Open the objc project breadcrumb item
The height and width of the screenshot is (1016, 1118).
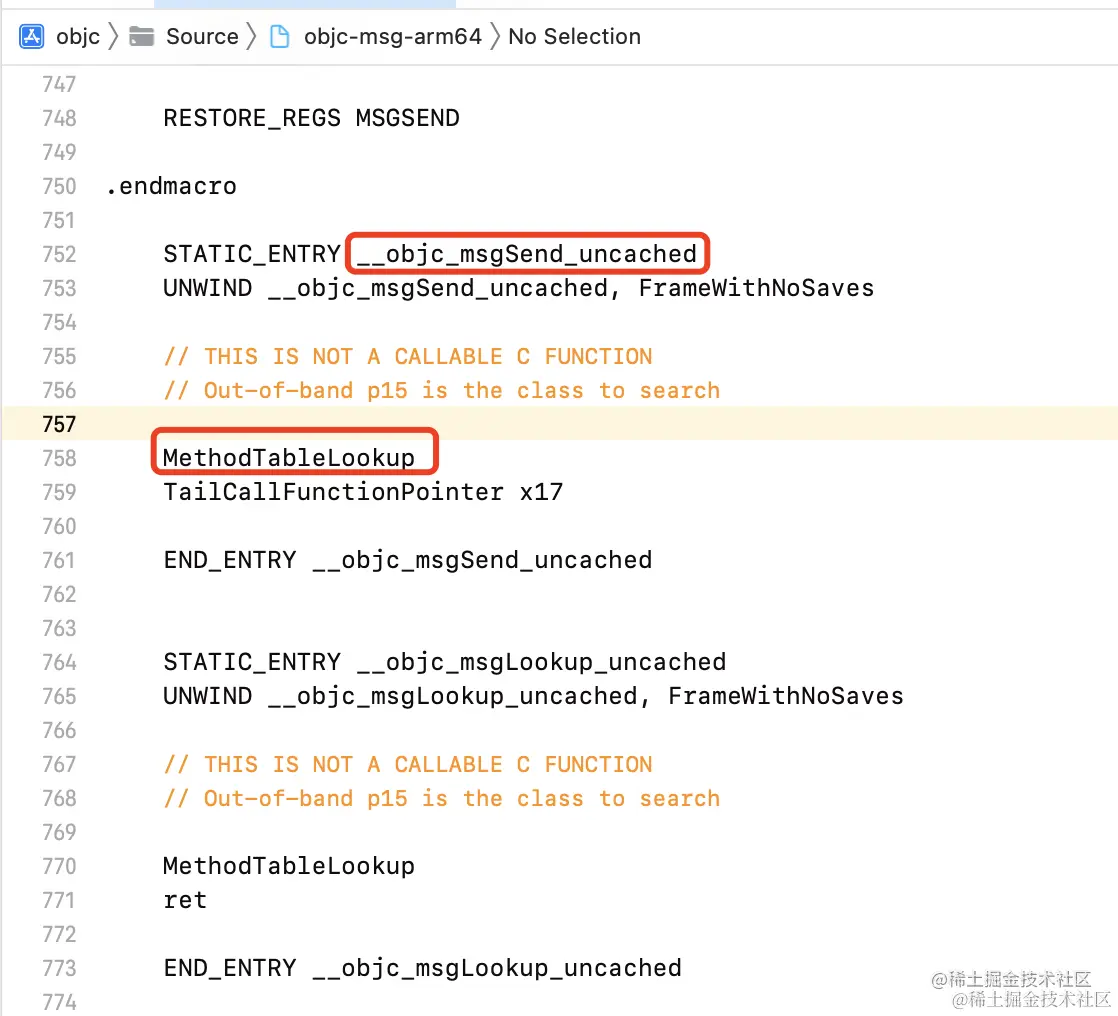coord(78,36)
